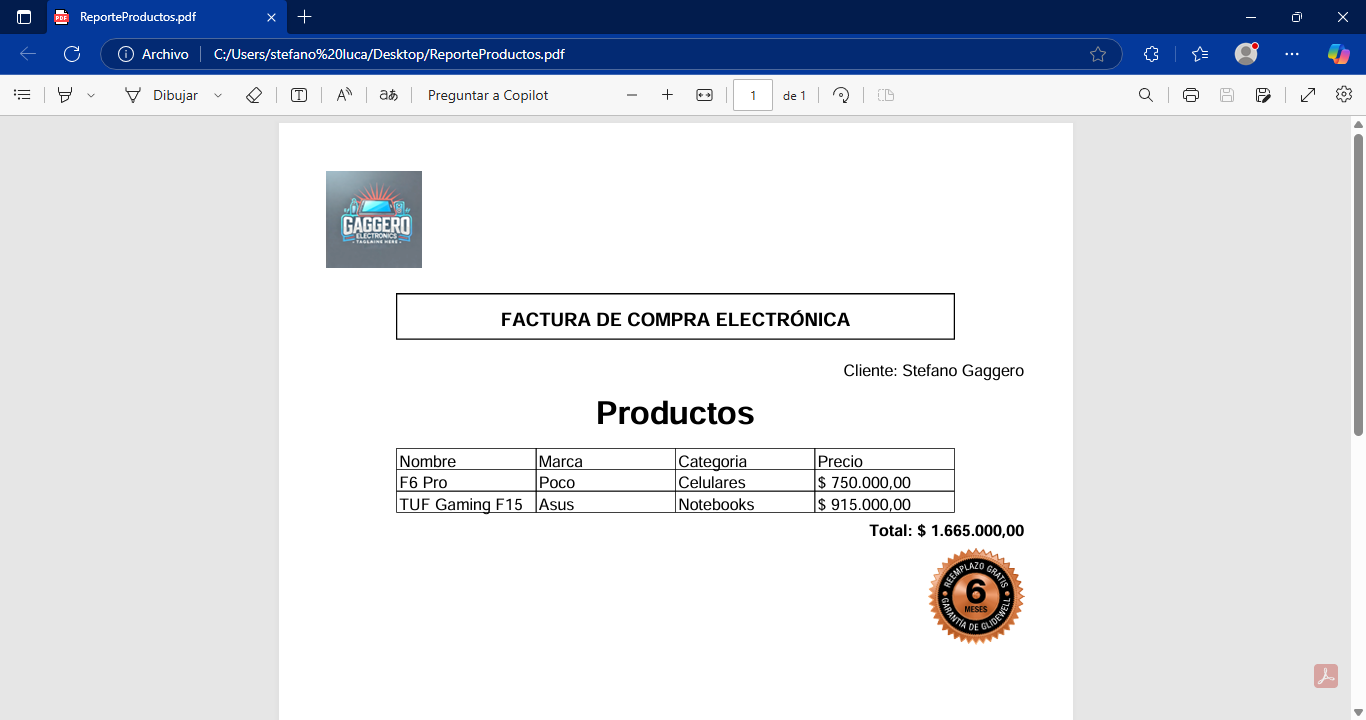View site information for Archivo
Image resolution: width=1366 pixels, height=720 pixels.
tap(153, 54)
